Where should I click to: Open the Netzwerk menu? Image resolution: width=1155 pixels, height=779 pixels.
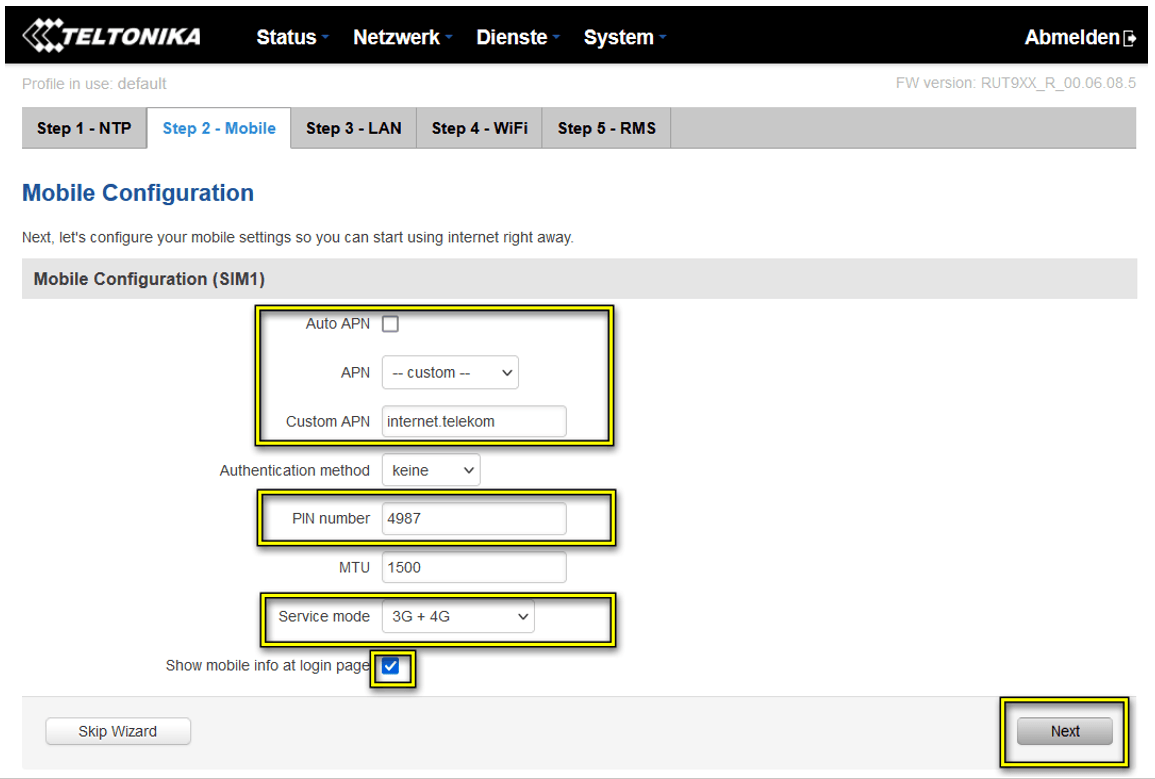(x=402, y=38)
